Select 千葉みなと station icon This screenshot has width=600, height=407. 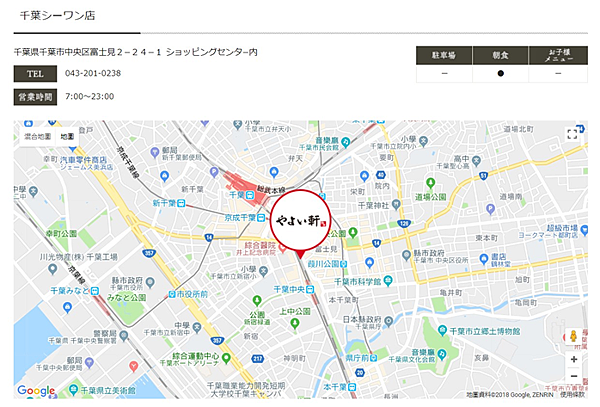(95, 291)
